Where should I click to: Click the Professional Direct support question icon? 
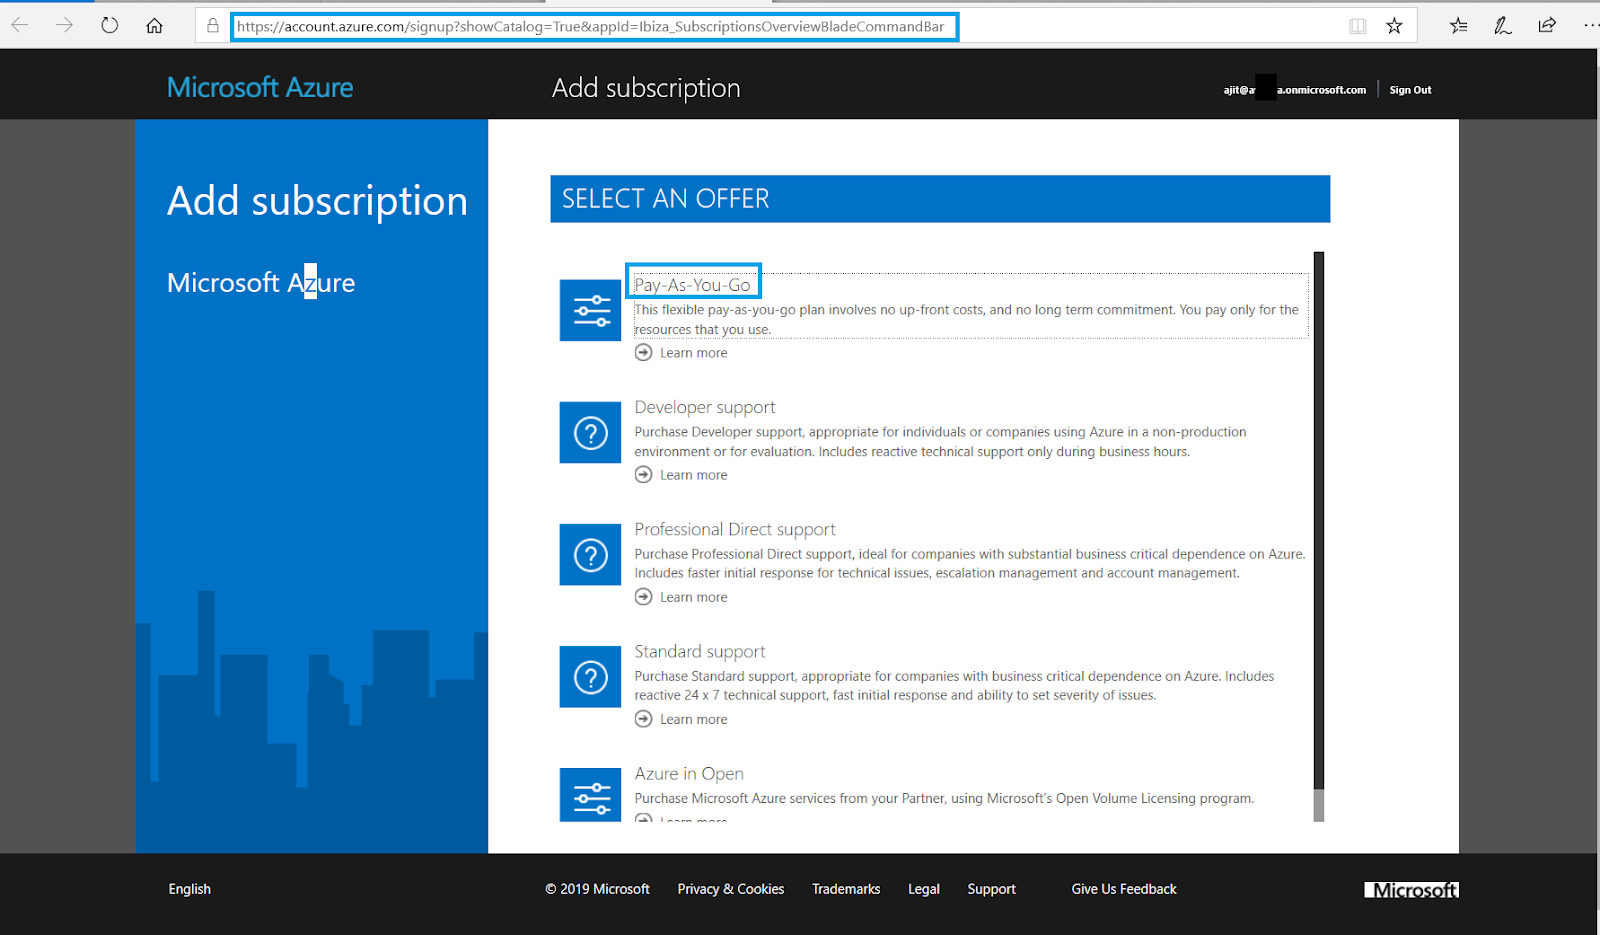(590, 554)
